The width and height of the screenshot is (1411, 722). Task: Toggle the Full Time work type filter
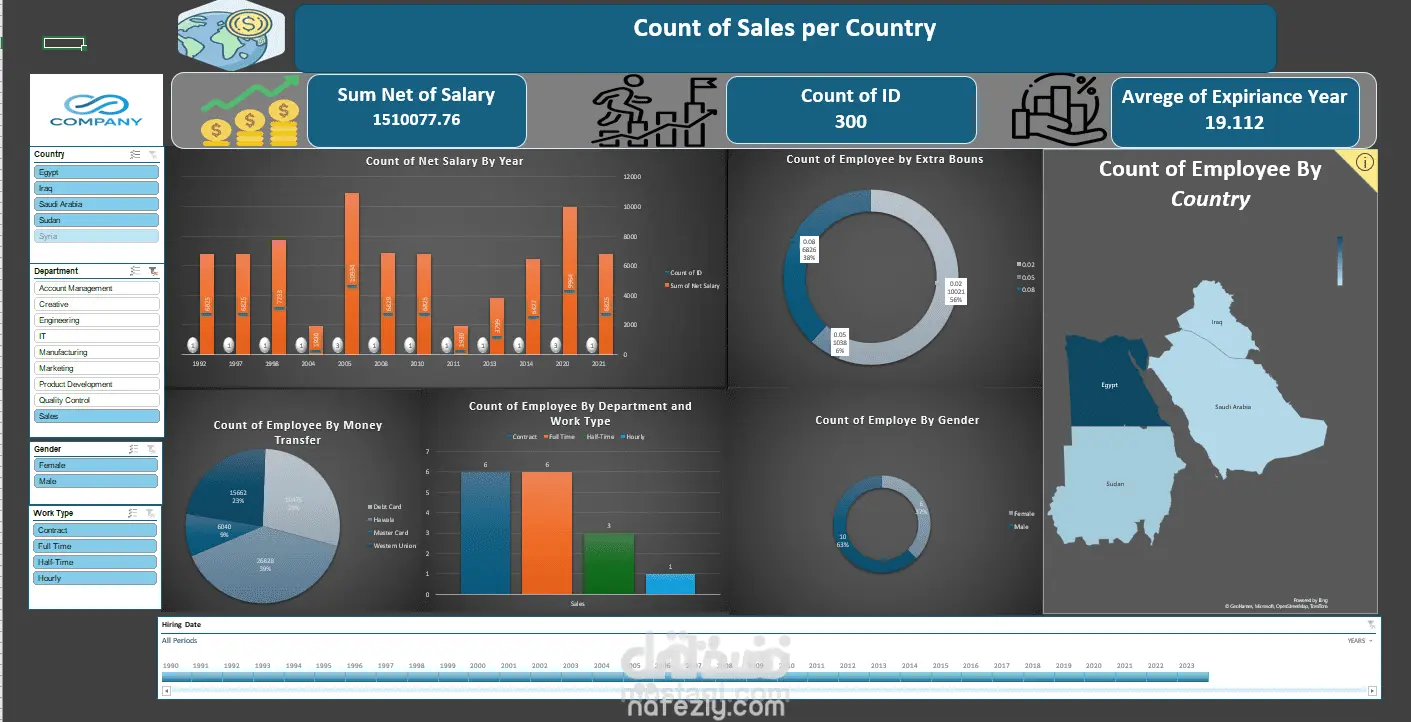coord(96,546)
